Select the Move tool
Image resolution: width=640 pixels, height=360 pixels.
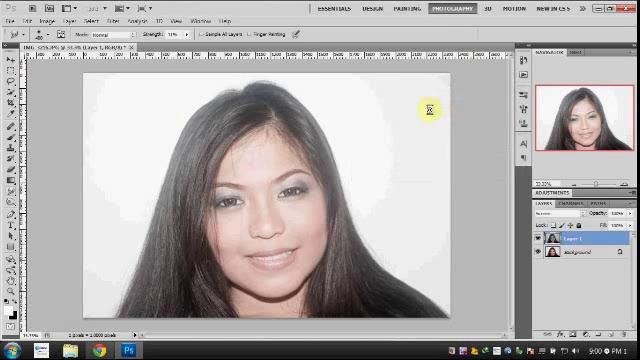[11, 60]
